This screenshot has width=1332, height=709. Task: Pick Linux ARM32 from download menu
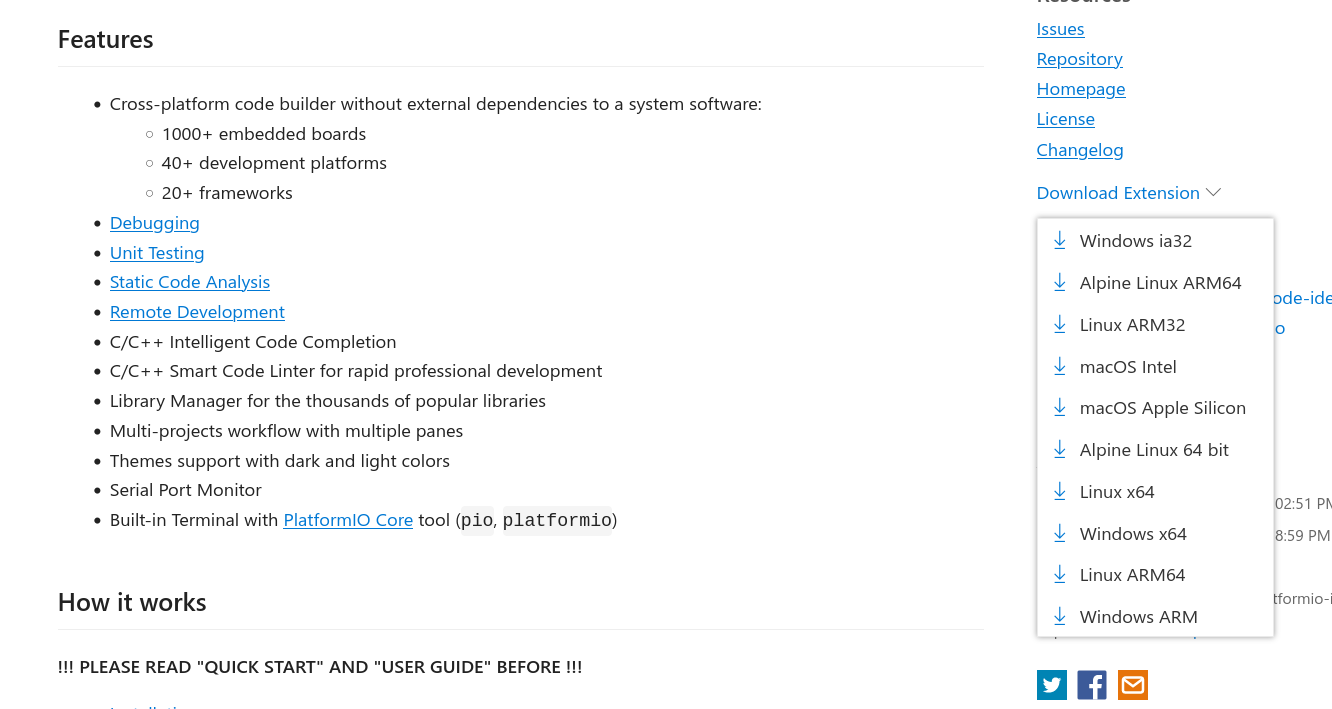(1155, 325)
